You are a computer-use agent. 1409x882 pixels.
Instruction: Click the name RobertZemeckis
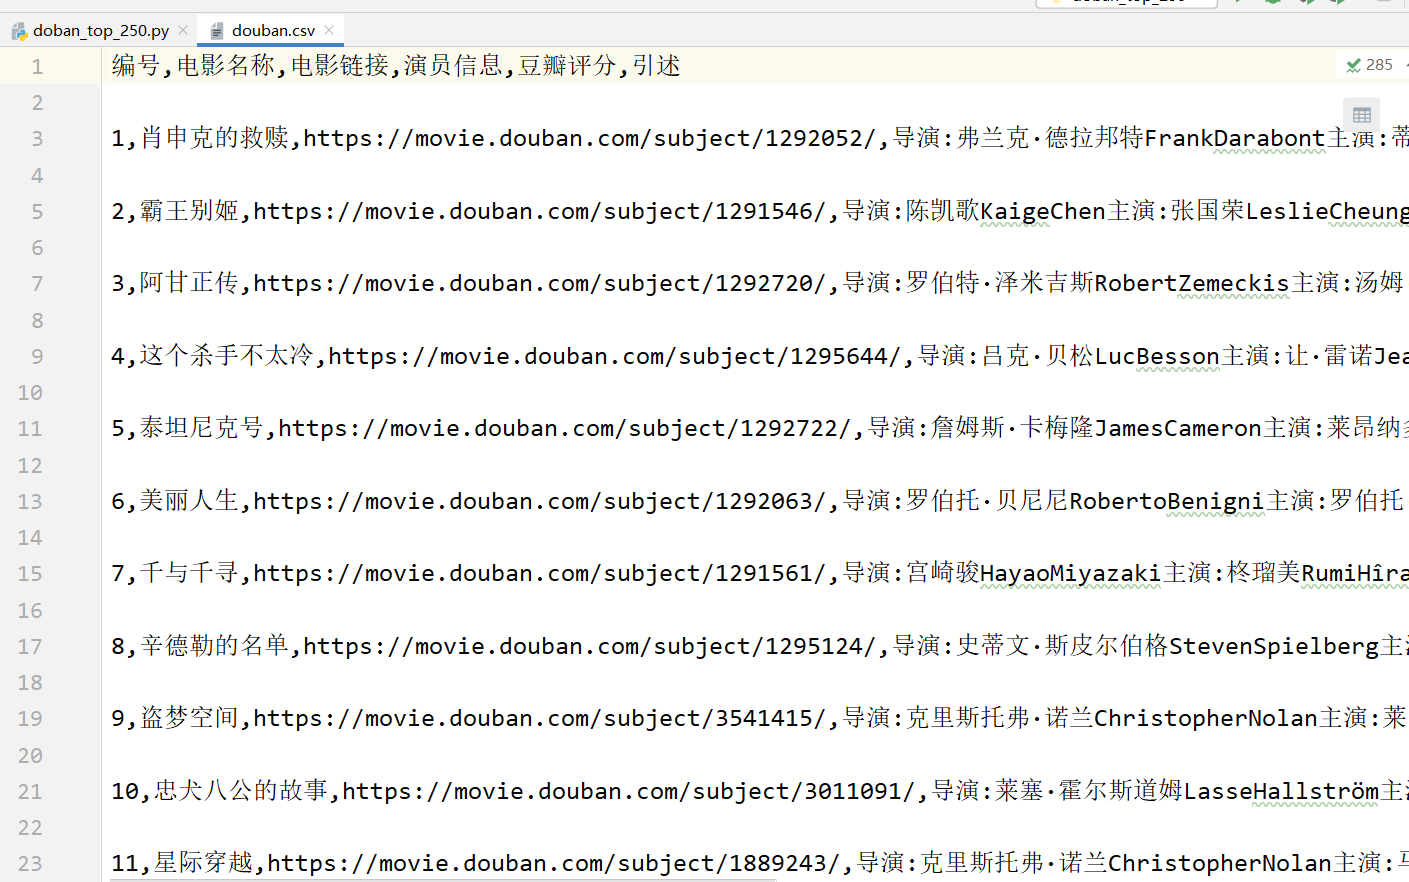click(x=1192, y=283)
